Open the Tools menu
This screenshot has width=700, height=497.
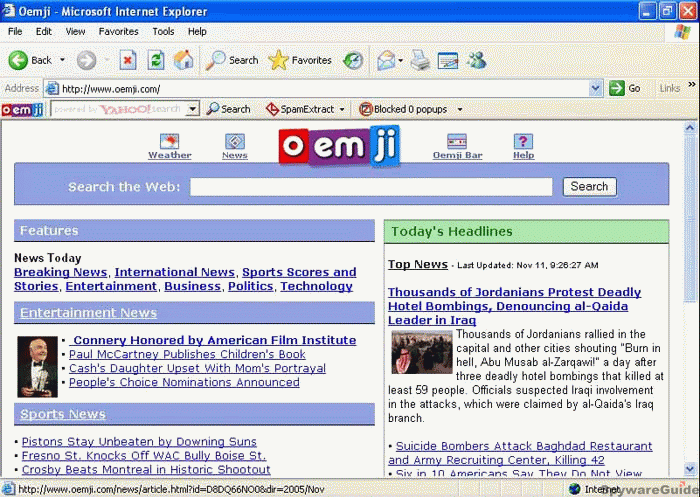coord(163,32)
